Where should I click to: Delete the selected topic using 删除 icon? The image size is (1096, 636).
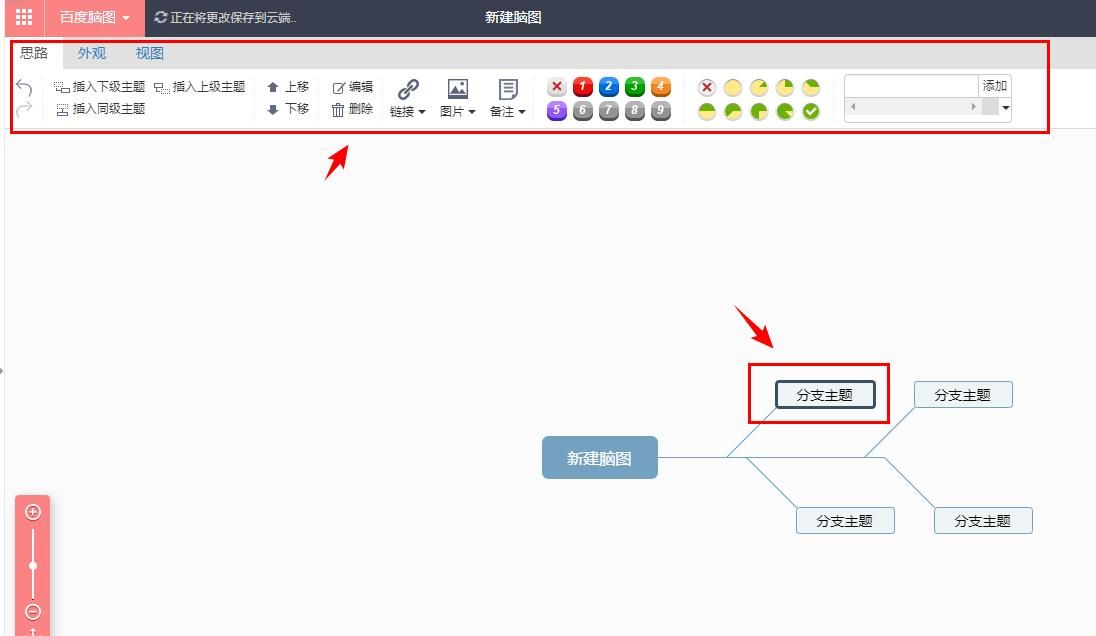[352, 110]
